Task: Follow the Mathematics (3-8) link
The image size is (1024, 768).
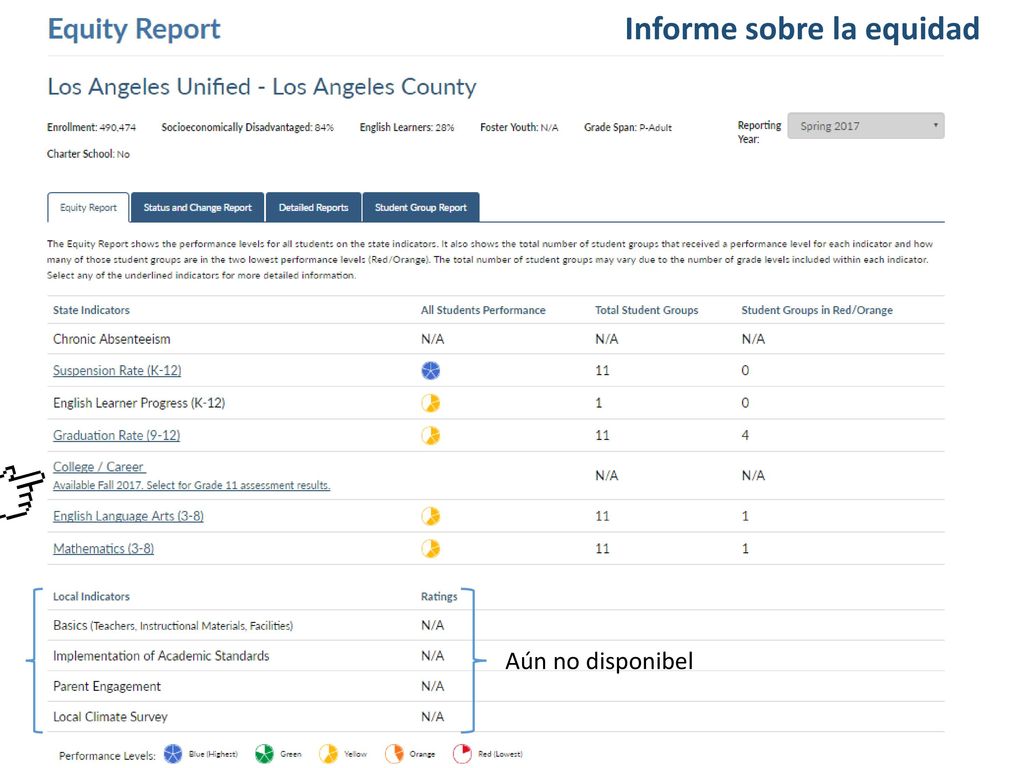Action: point(103,549)
